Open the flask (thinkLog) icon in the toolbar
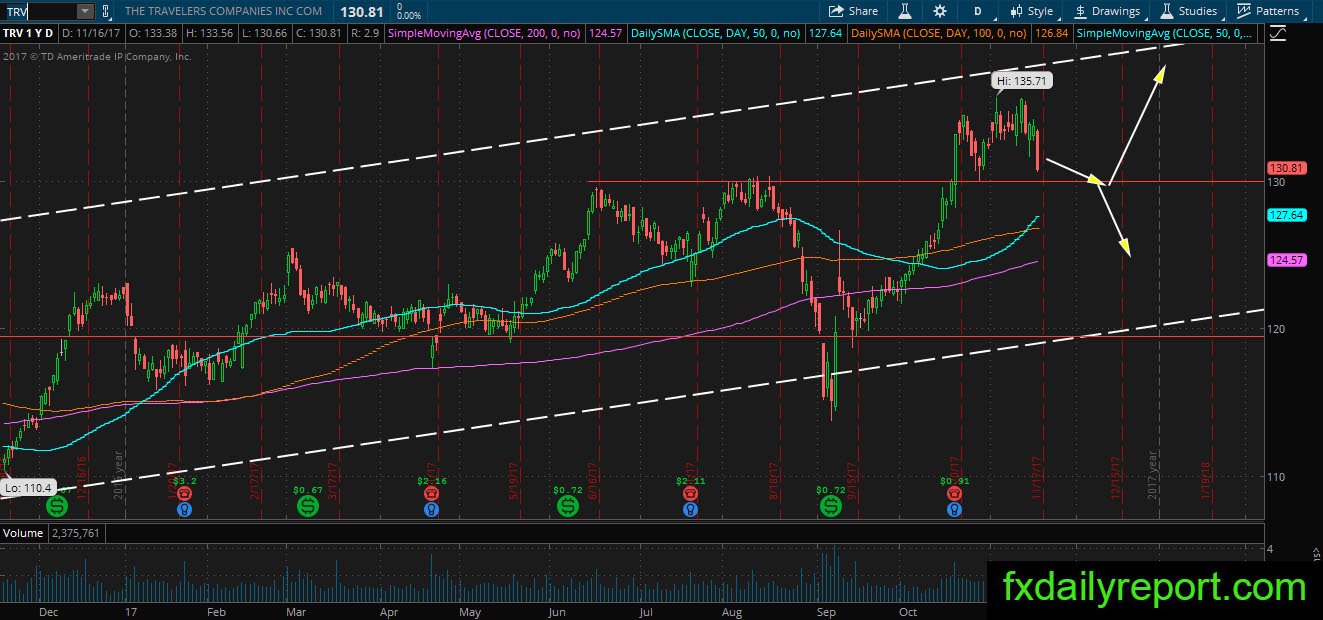Viewport: 1323px width, 620px height. pyautogui.click(x=905, y=11)
